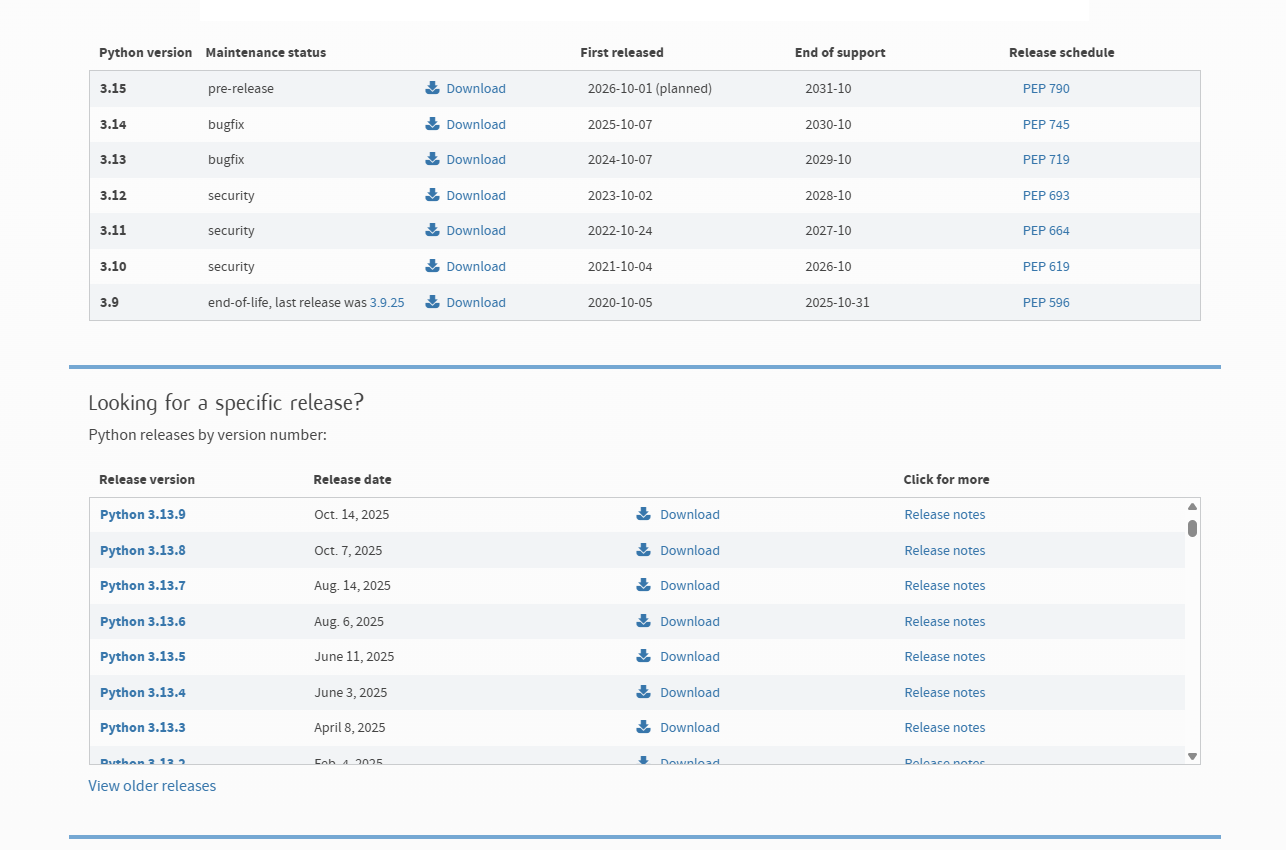
Task: Click the bold "3.12" version cell
Action: (113, 196)
